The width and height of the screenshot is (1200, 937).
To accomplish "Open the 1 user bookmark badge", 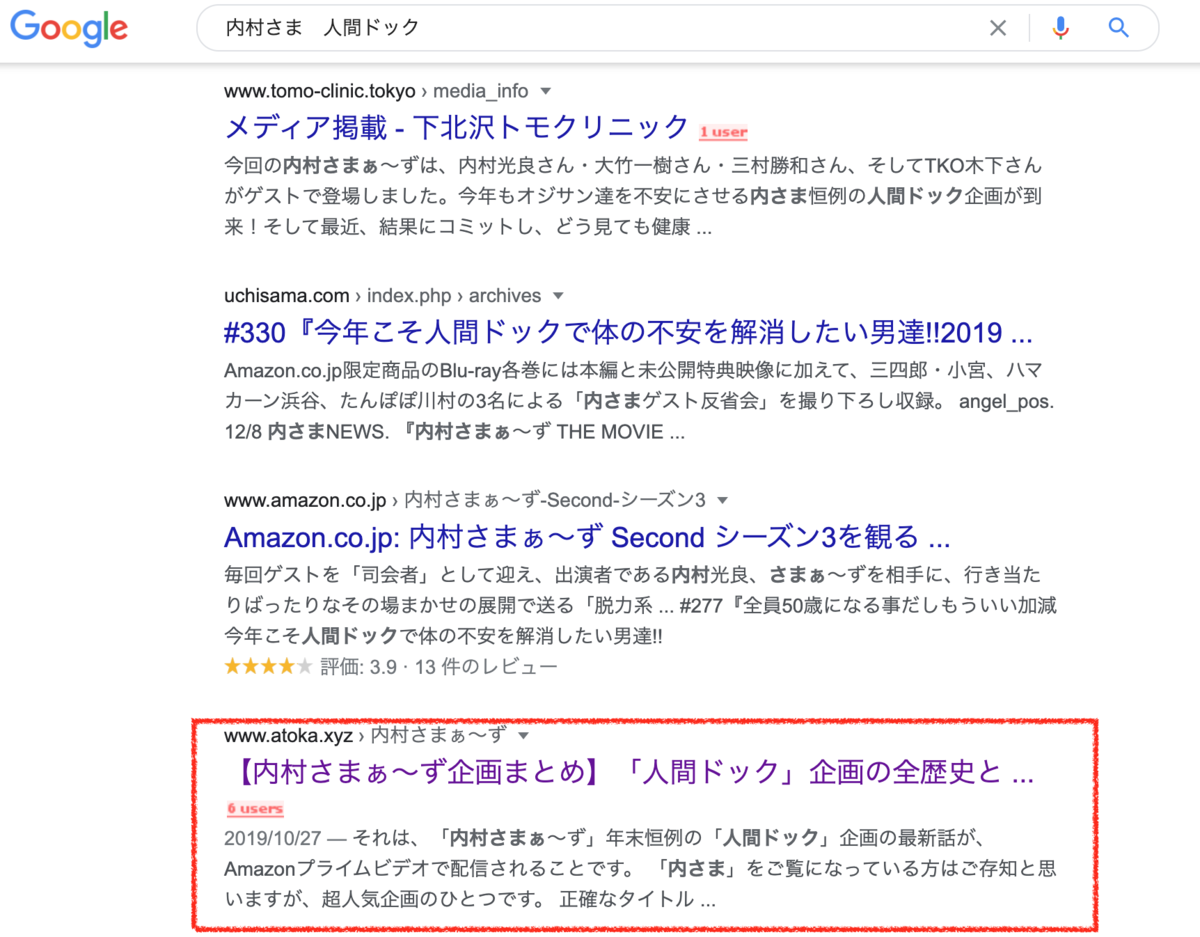I will pyautogui.click(x=723, y=132).
